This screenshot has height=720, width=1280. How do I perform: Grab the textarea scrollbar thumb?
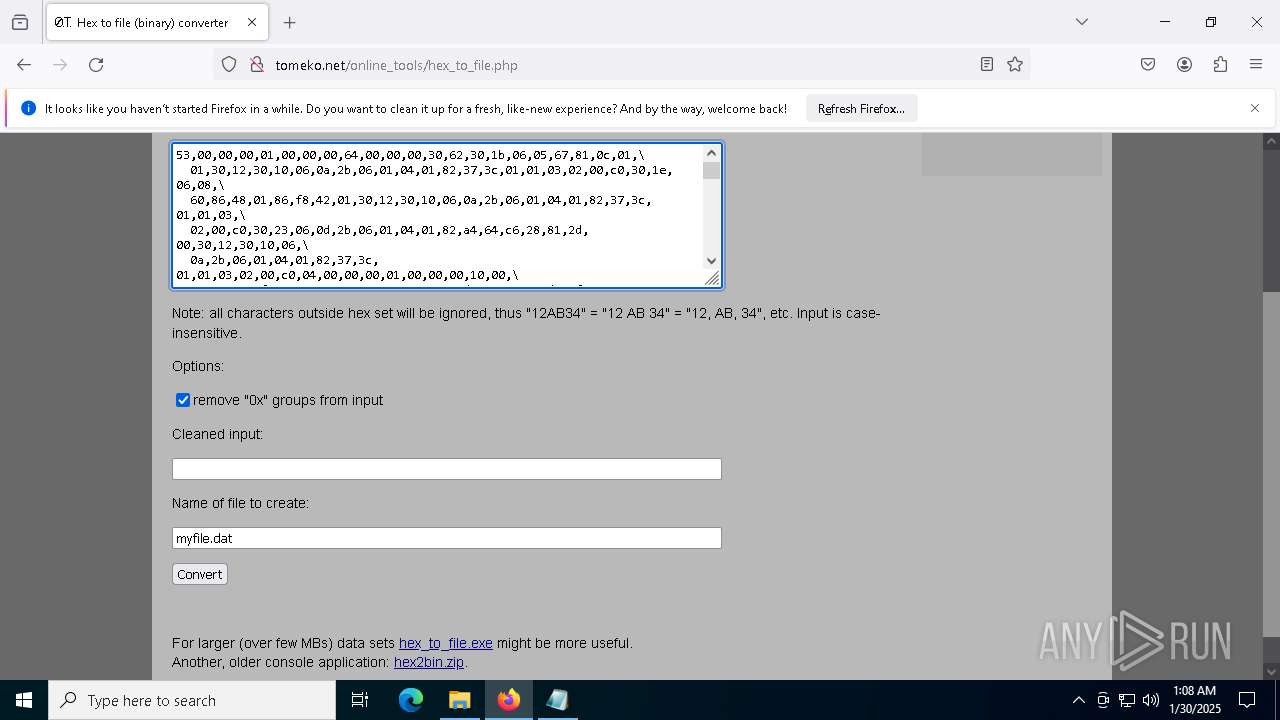tap(712, 171)
